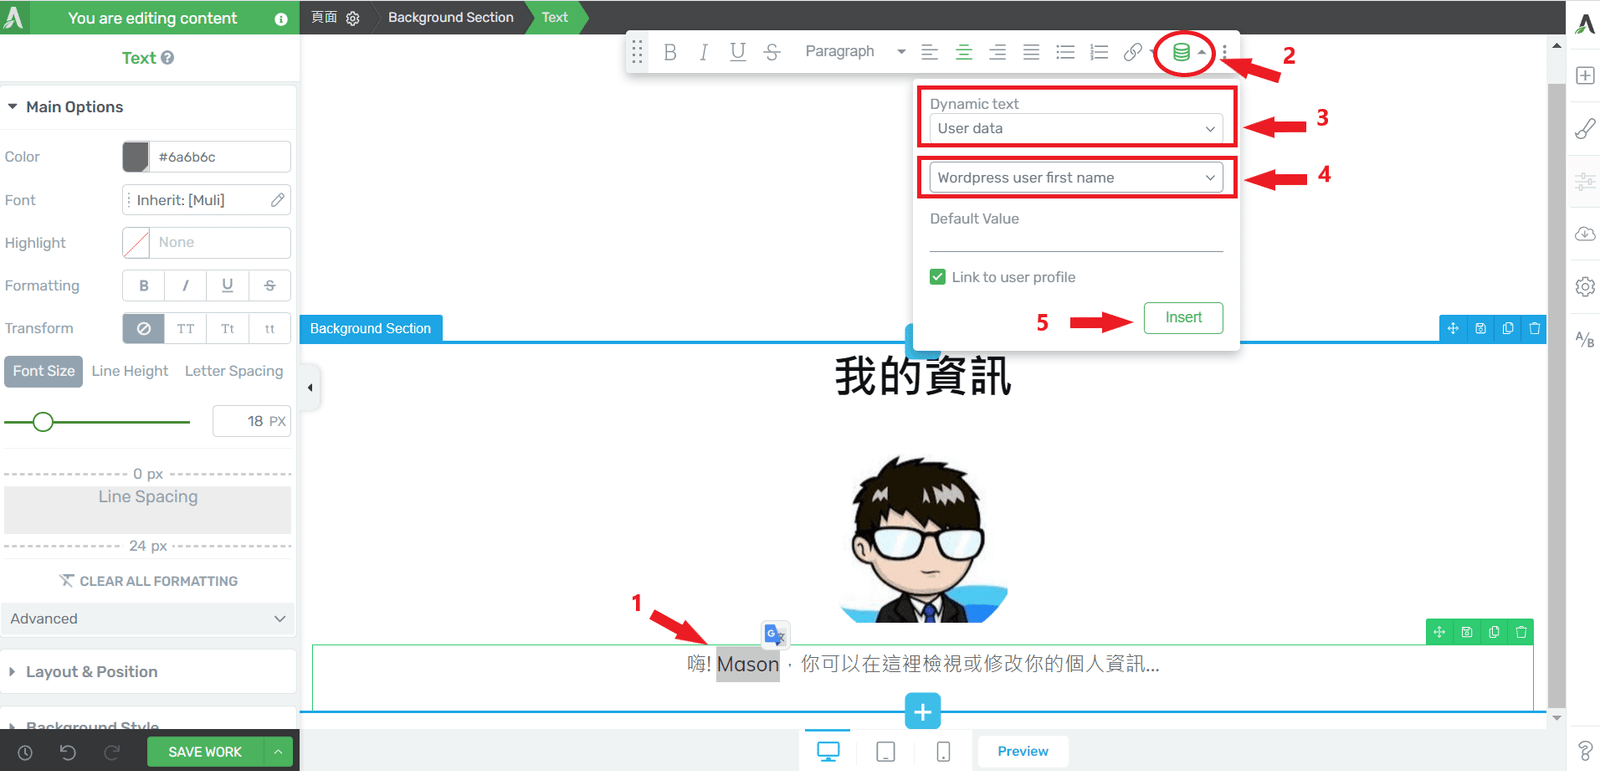The height and width of the screenshot is (771, 1600).
Task: Click the Save Work button
Action: click(x=205, y=752)
